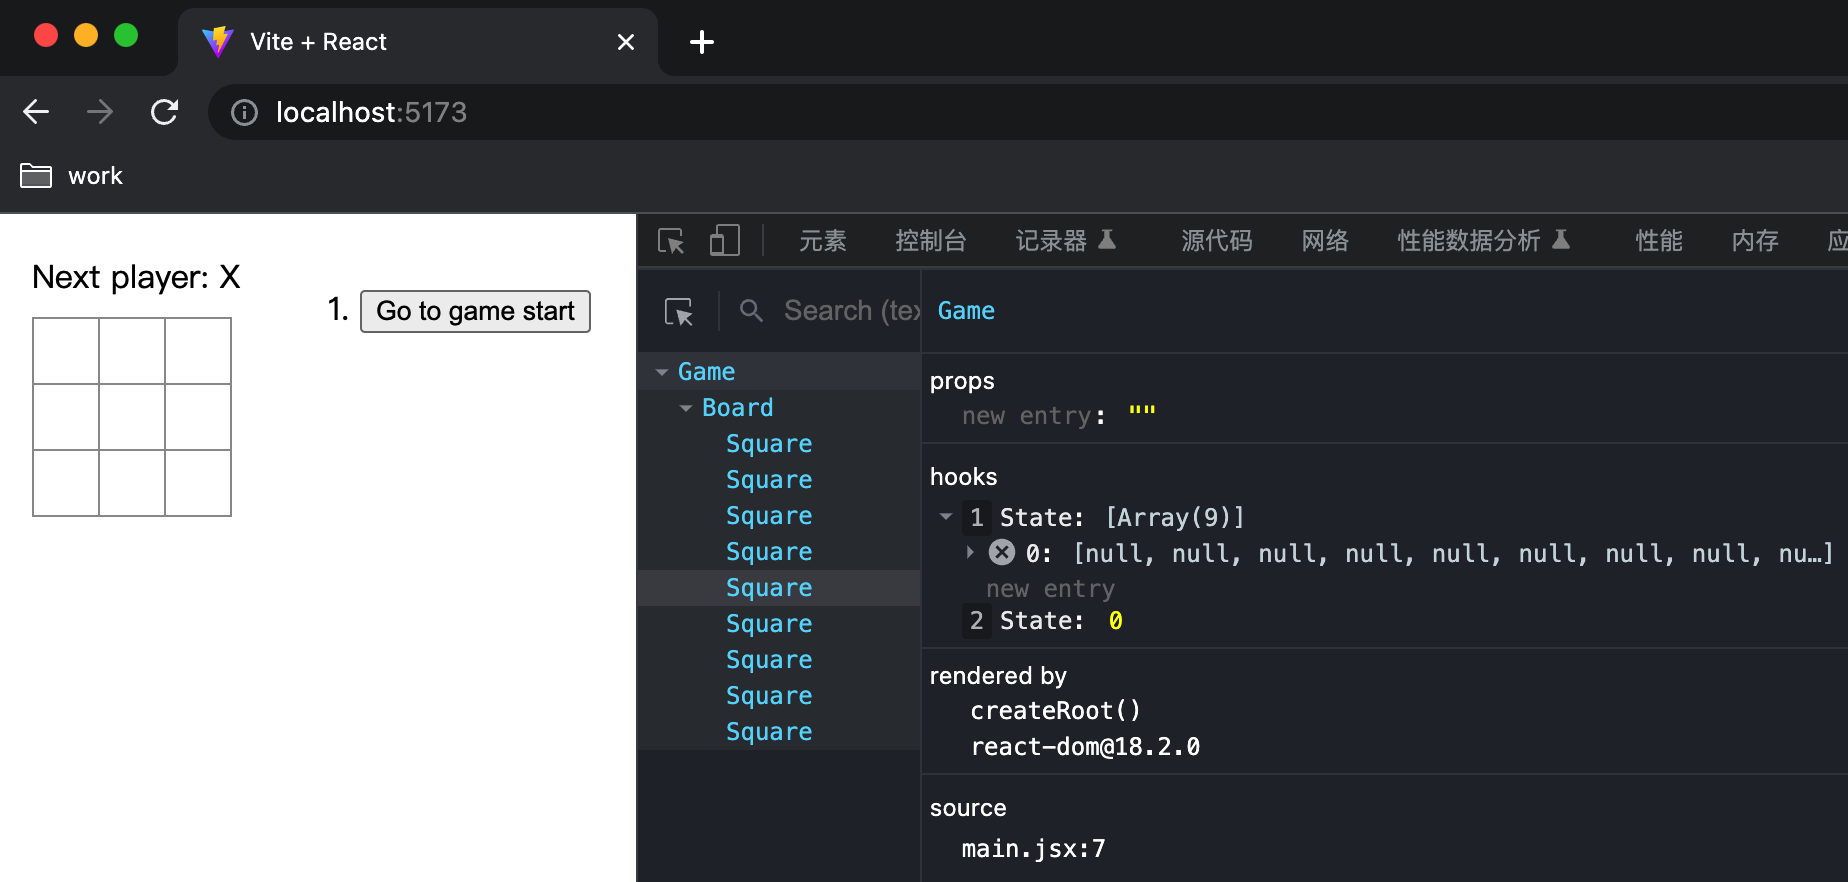Collapse the Game tree node arrow

[x=662, y=372]
